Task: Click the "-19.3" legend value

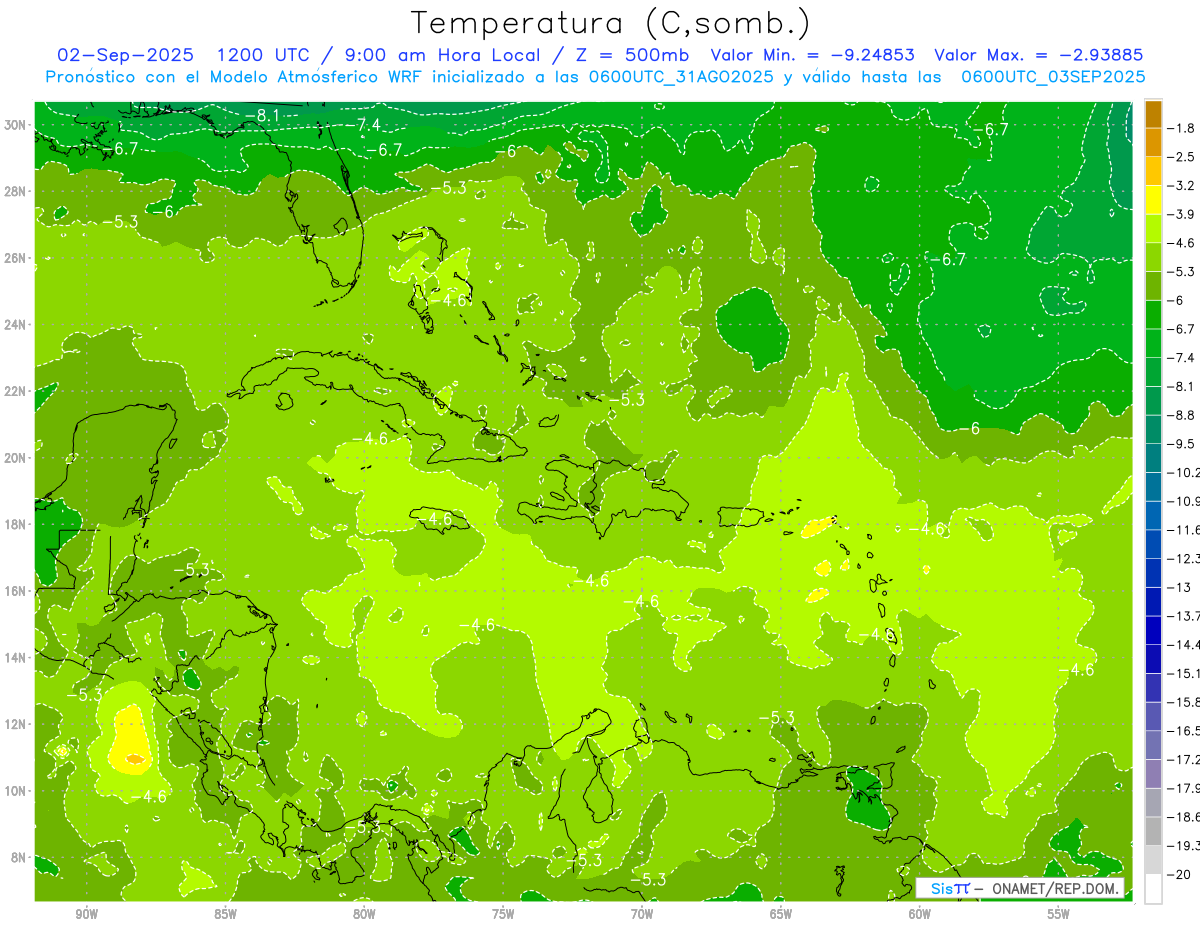Action: 1184,846
